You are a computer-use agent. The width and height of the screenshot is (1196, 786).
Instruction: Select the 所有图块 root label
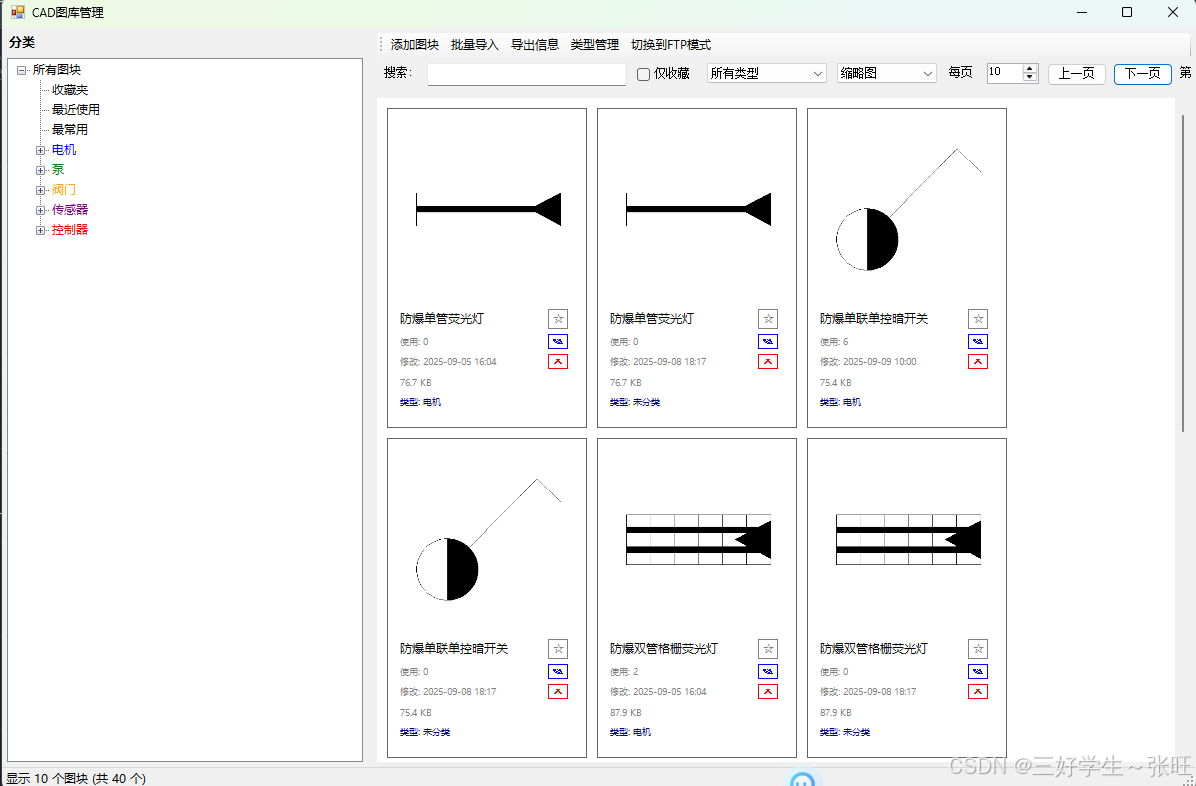[x=57, y=69]
